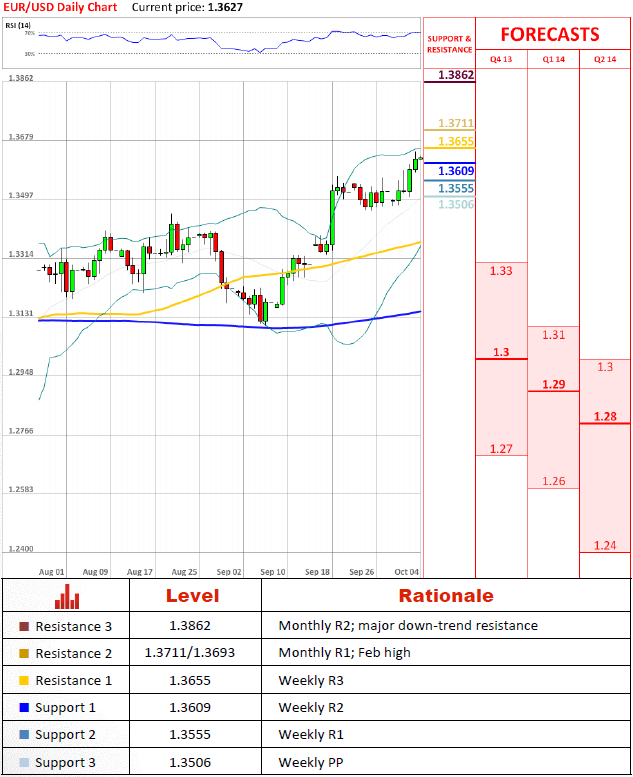Click the 'Level' table column header
The width and height of the screenshot is (633, 777).
[192, 596]
